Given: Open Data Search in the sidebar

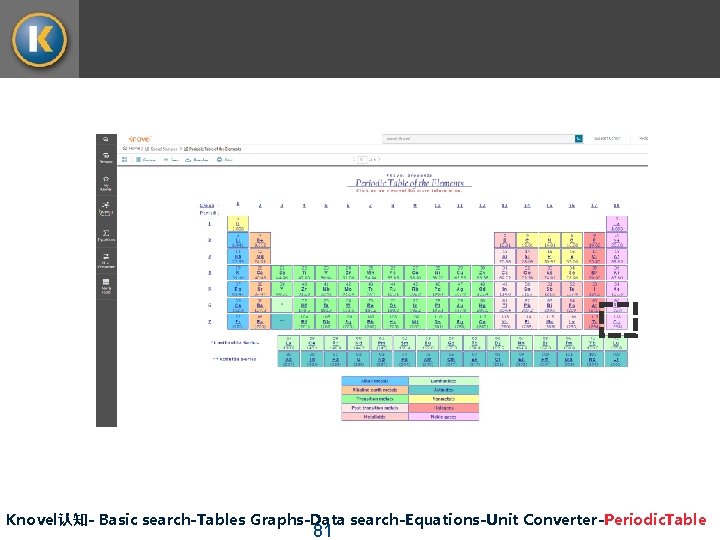Looking at the screenshot, I should [x=106, y=208].
